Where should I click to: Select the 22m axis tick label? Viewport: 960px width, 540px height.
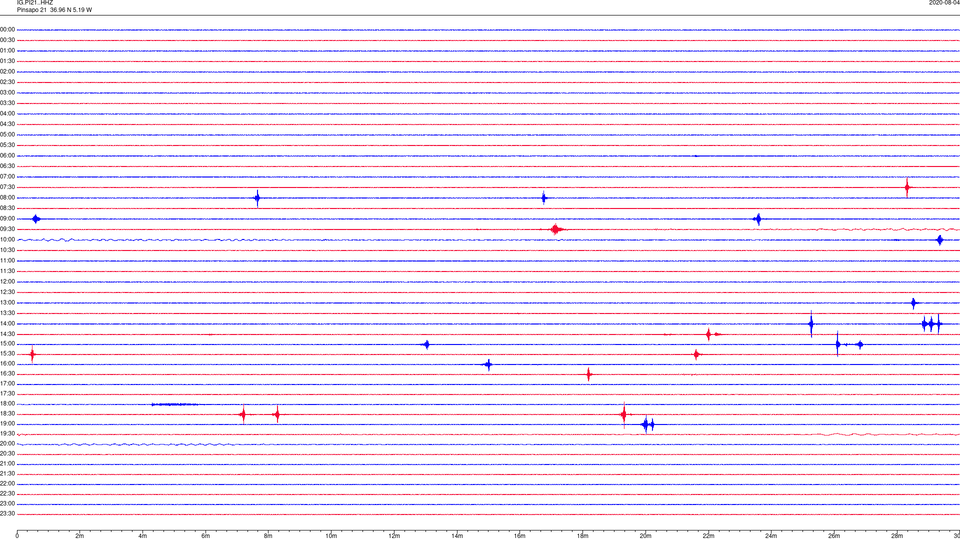[708, 536]
